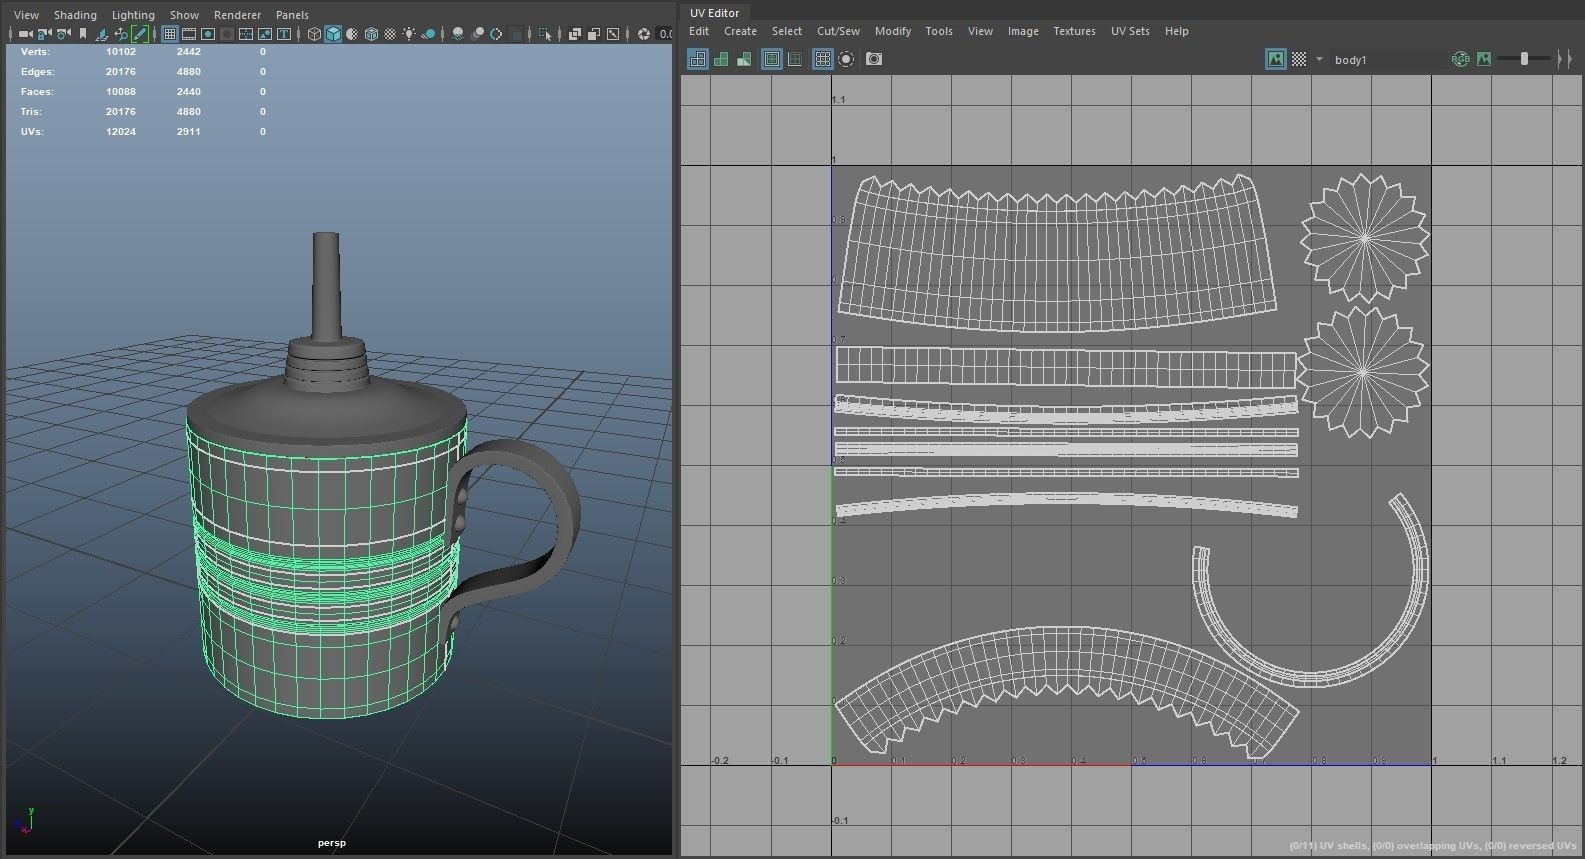Viewport: 1585px width, 859px height.
Task: Click the Select Camera icon in viewport toolbar
Action: (25, 34)
